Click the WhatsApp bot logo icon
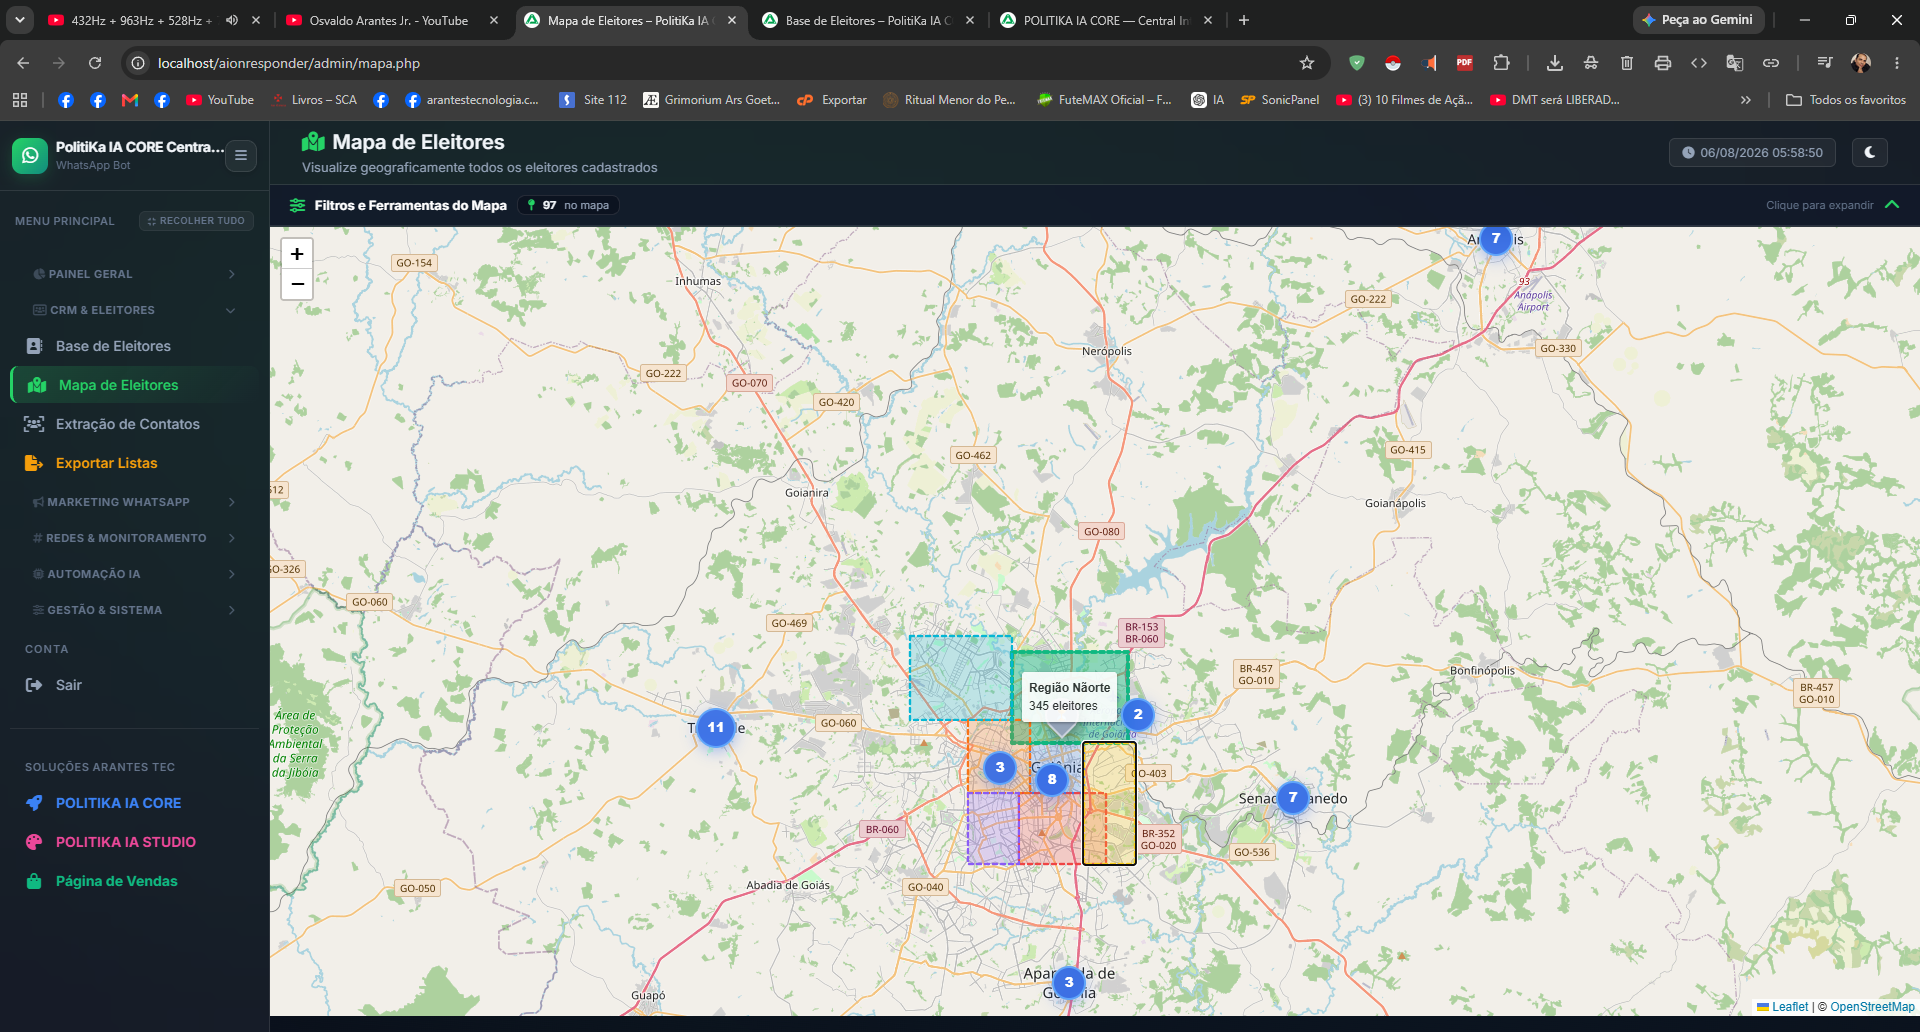Viewport: 1920px width, 1032px height. 30,155
